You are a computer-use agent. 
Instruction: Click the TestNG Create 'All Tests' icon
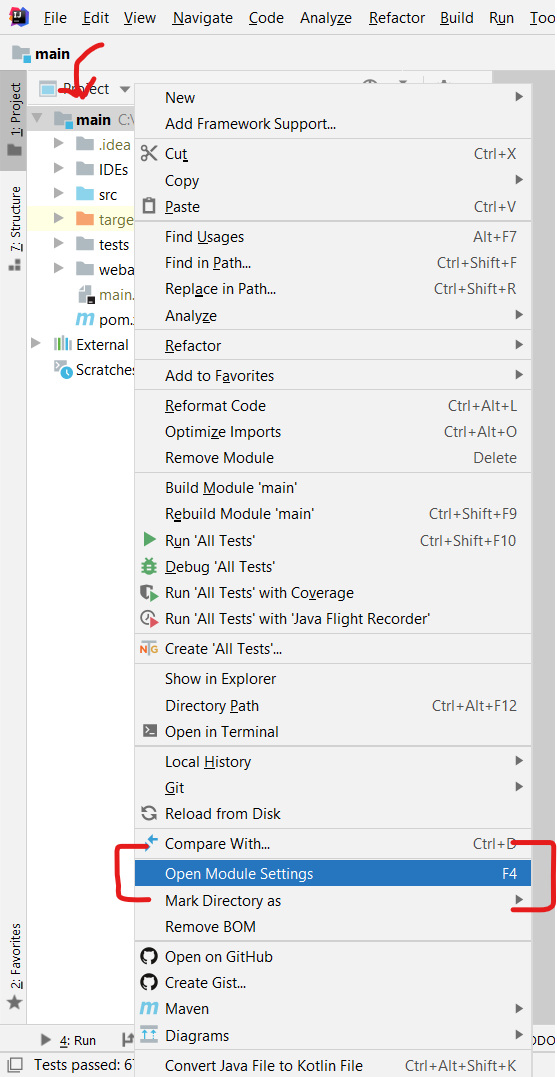click(148, 648)
